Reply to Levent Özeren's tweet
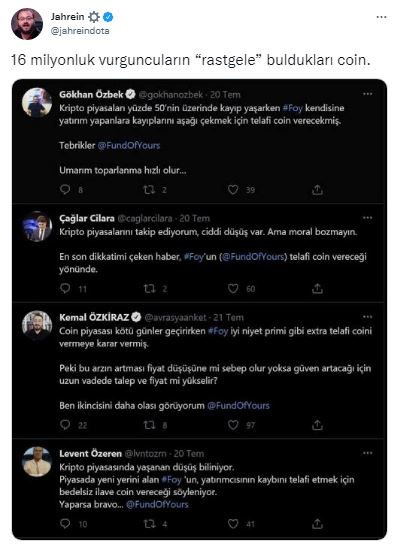The width and height of the screenshot is (397, 550). [65, 524]
